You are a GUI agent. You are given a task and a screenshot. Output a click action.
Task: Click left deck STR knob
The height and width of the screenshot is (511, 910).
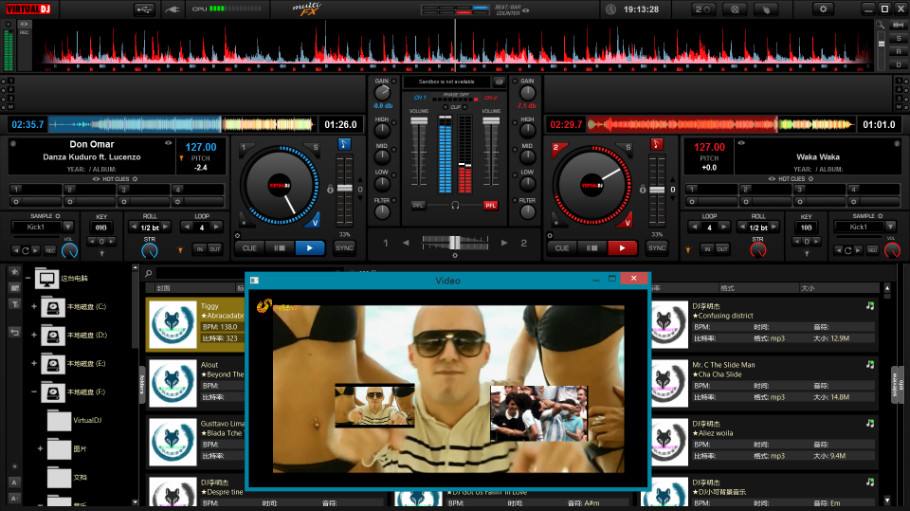(149, 251)
